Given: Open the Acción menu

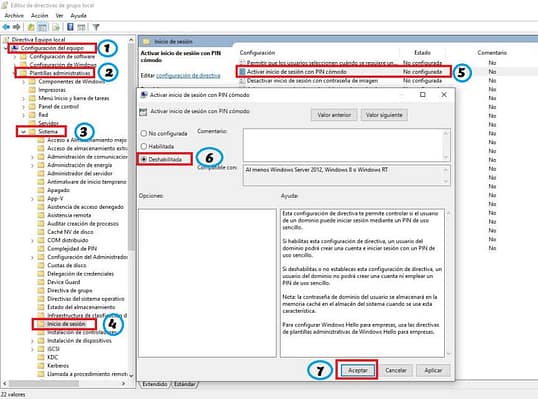Looking at the screenshot, I should click(39, 15).
